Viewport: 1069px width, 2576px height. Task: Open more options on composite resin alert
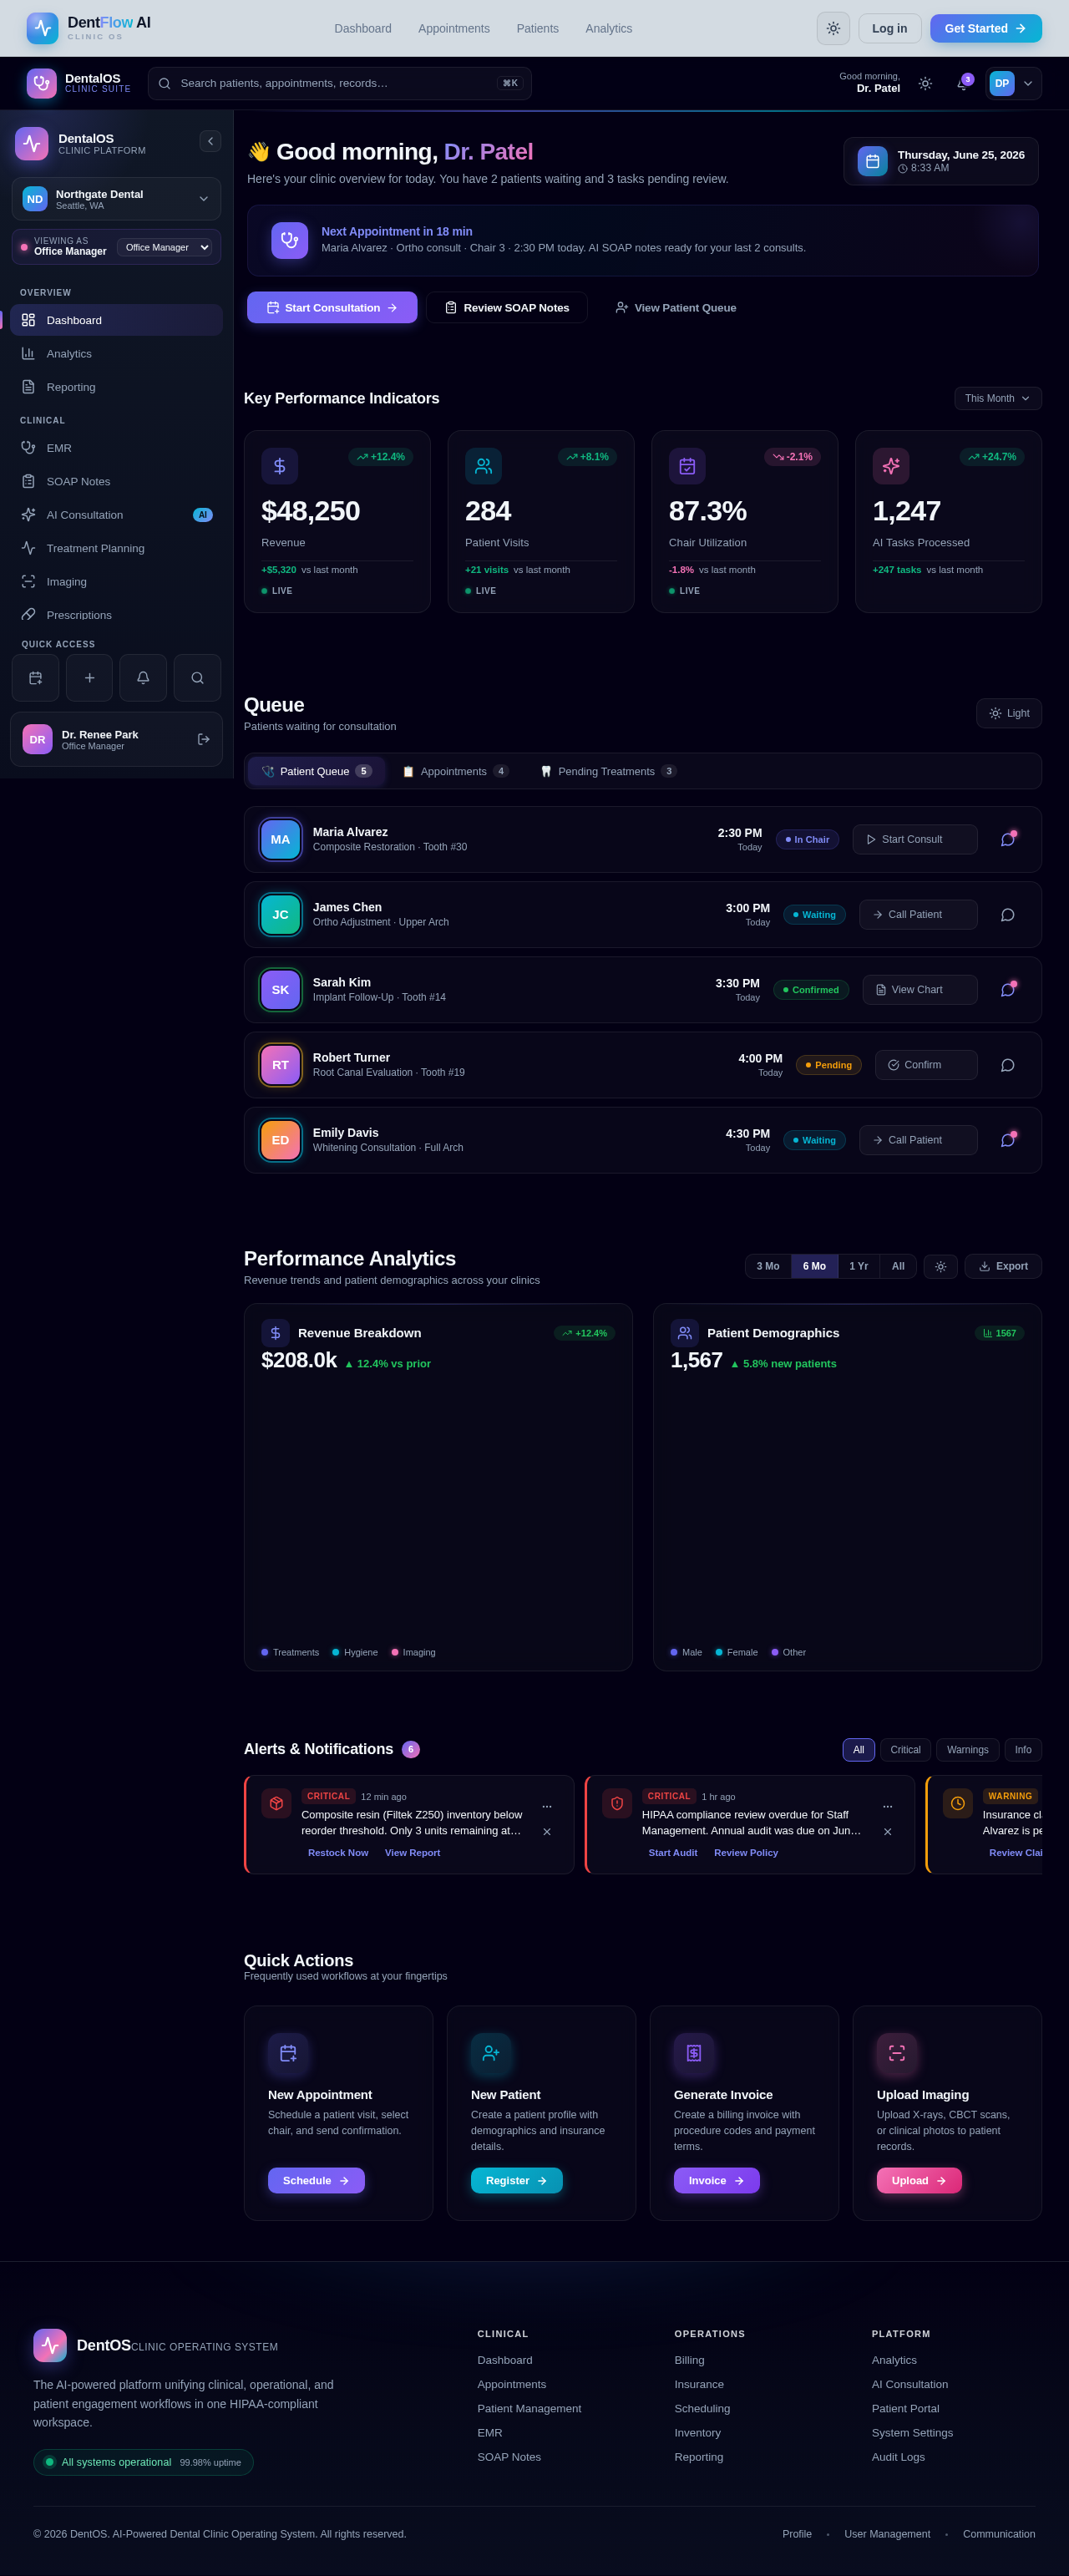pyautogui.click(x=547, y=1806)
